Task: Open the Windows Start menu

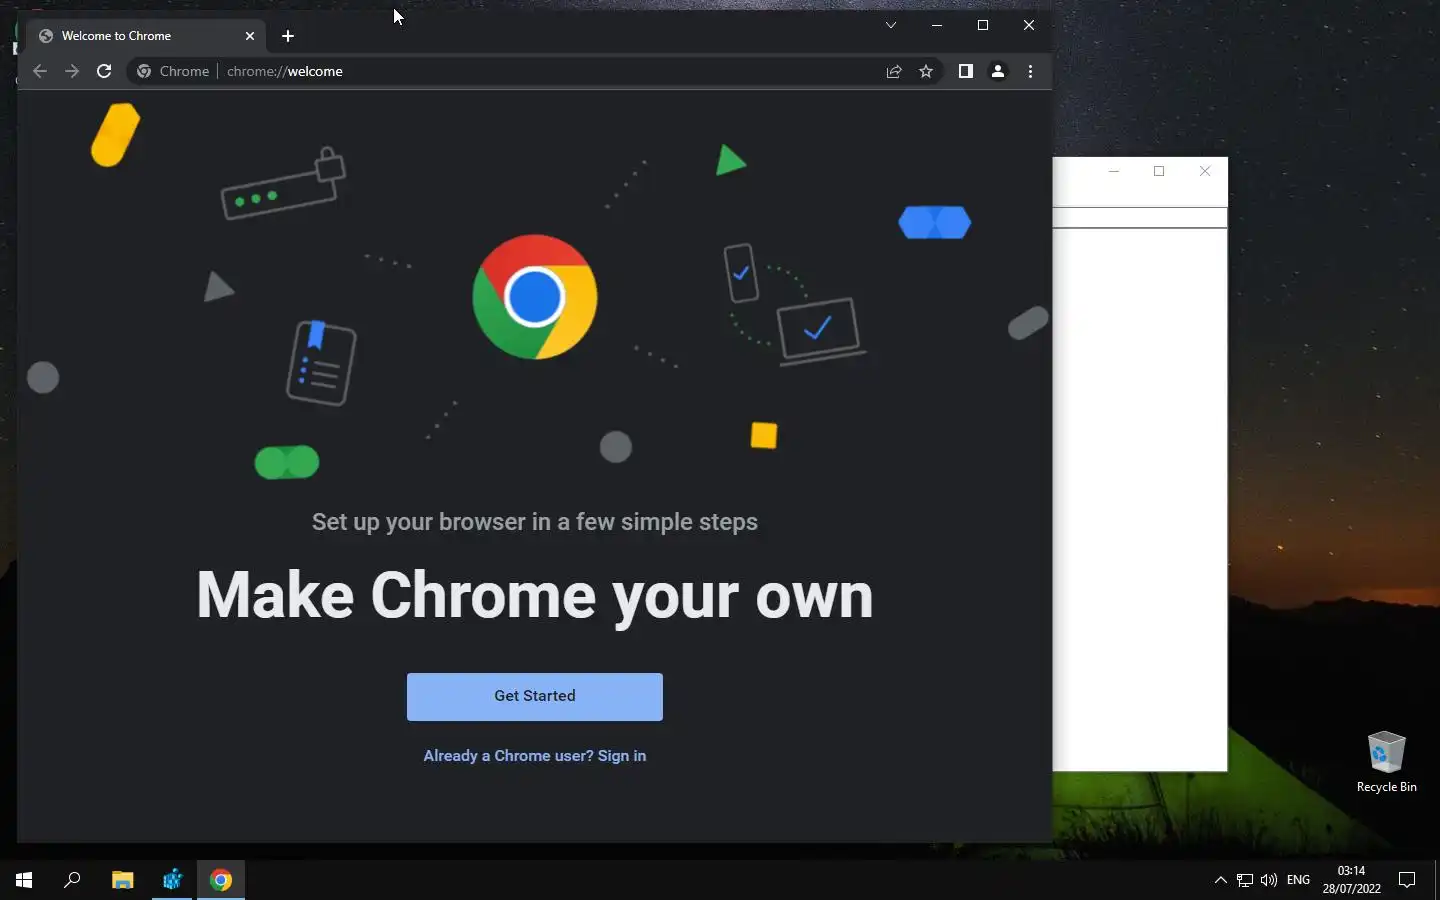Action: coord(24,880)
